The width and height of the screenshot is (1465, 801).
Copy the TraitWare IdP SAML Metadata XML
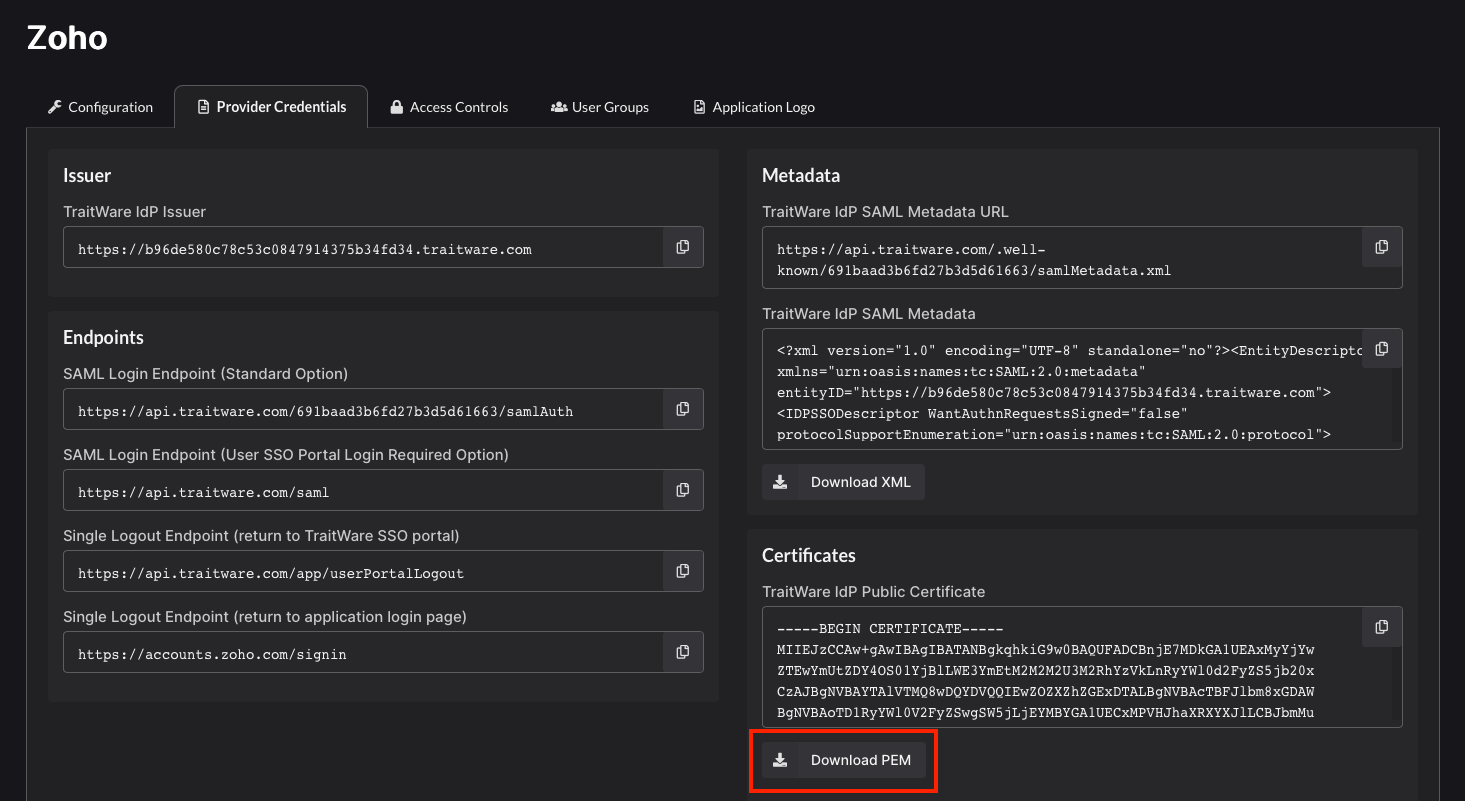pyautogui.click(x=1382, y=349)
